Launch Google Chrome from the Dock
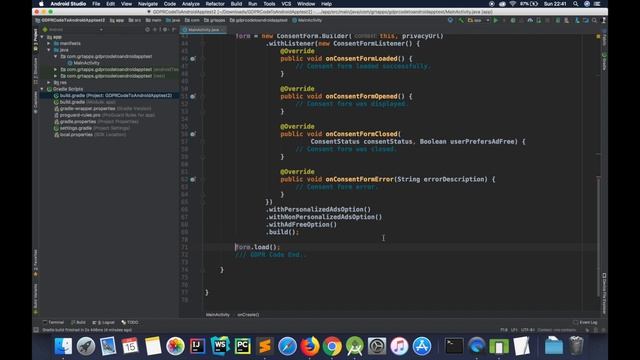 (x=332, y=346)
